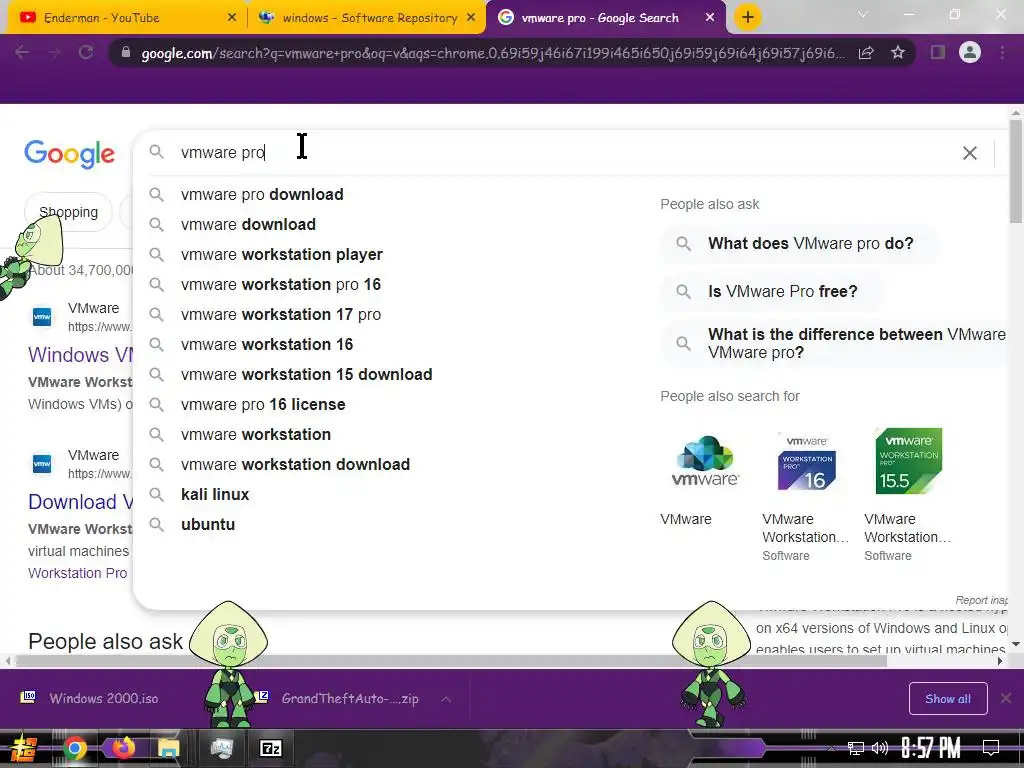
Task: Open the VMware Workstation 15.5 thumbnail
Action: point(908,461)
